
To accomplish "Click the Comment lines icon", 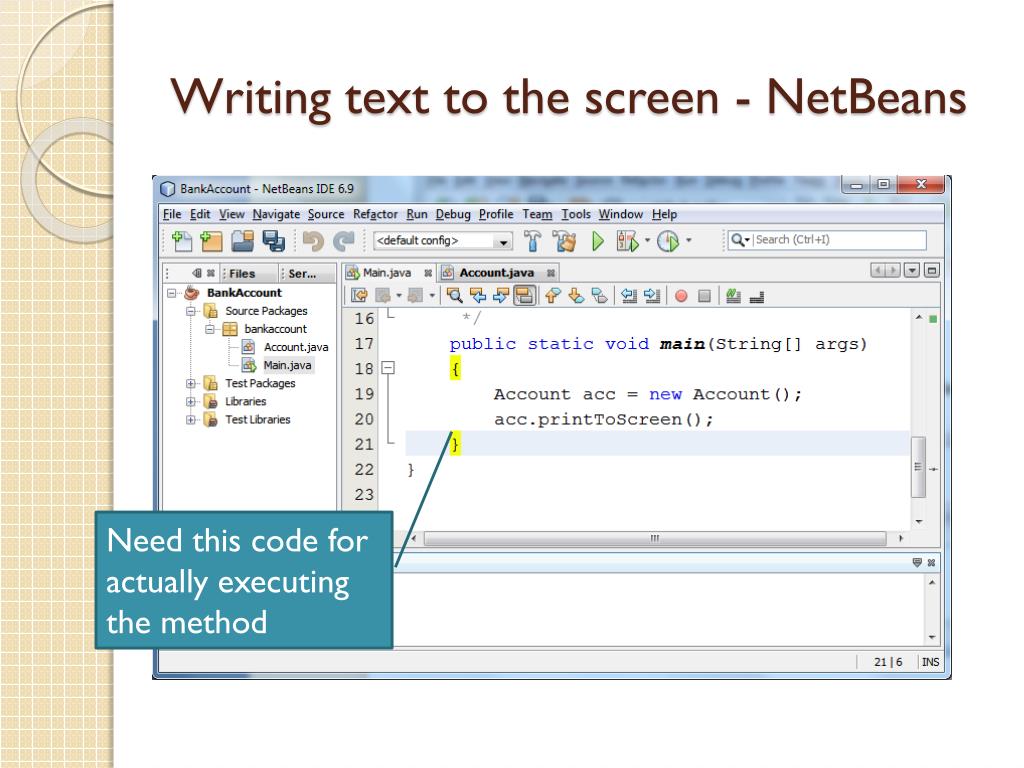I will click(x=733, y=296).
